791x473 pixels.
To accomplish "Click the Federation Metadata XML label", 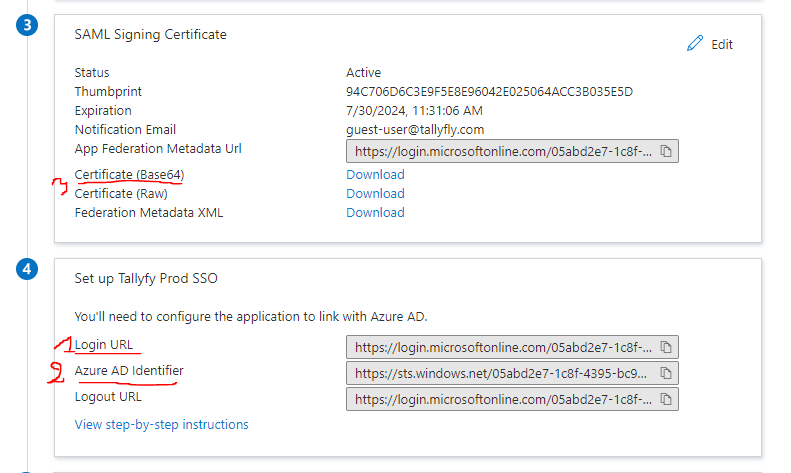I will click(x=149, y=213).
